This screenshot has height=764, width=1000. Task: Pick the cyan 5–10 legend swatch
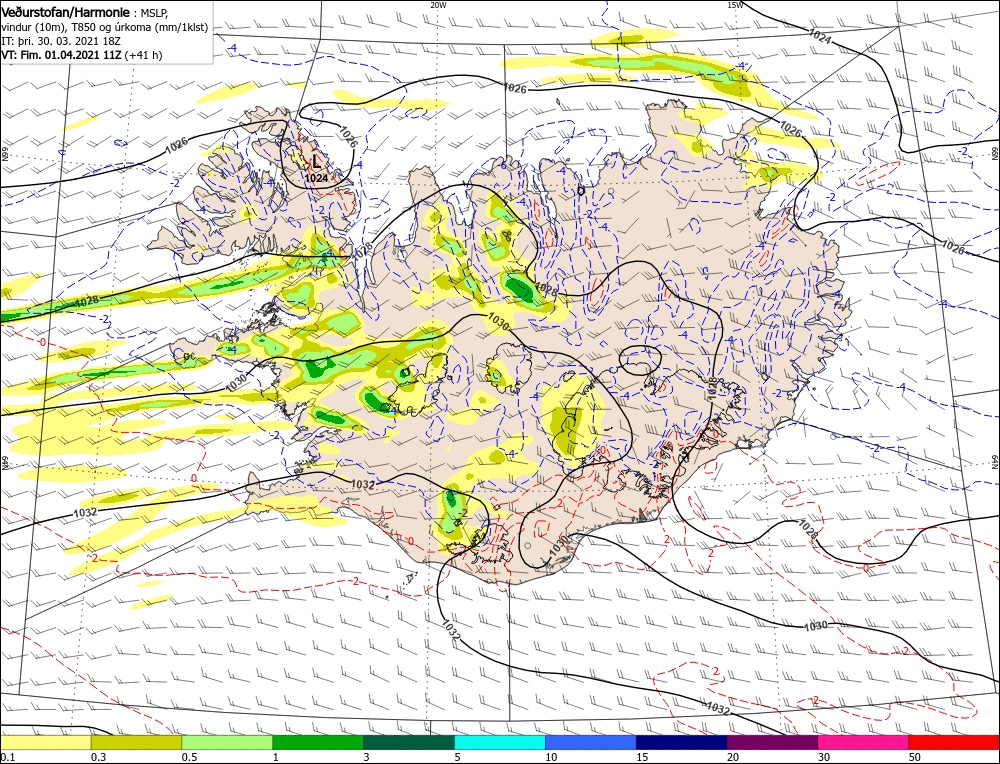[x=500, y=742]
